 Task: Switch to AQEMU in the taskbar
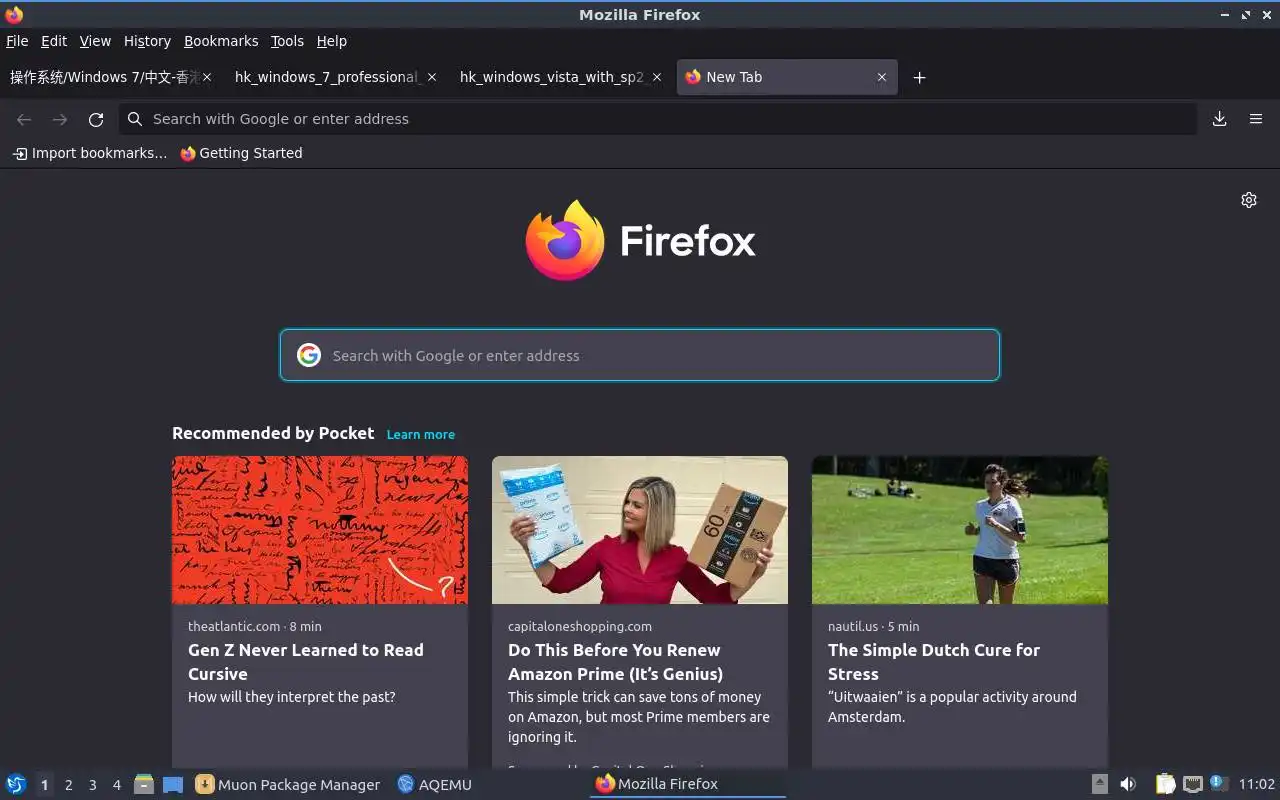pos(434,784)
